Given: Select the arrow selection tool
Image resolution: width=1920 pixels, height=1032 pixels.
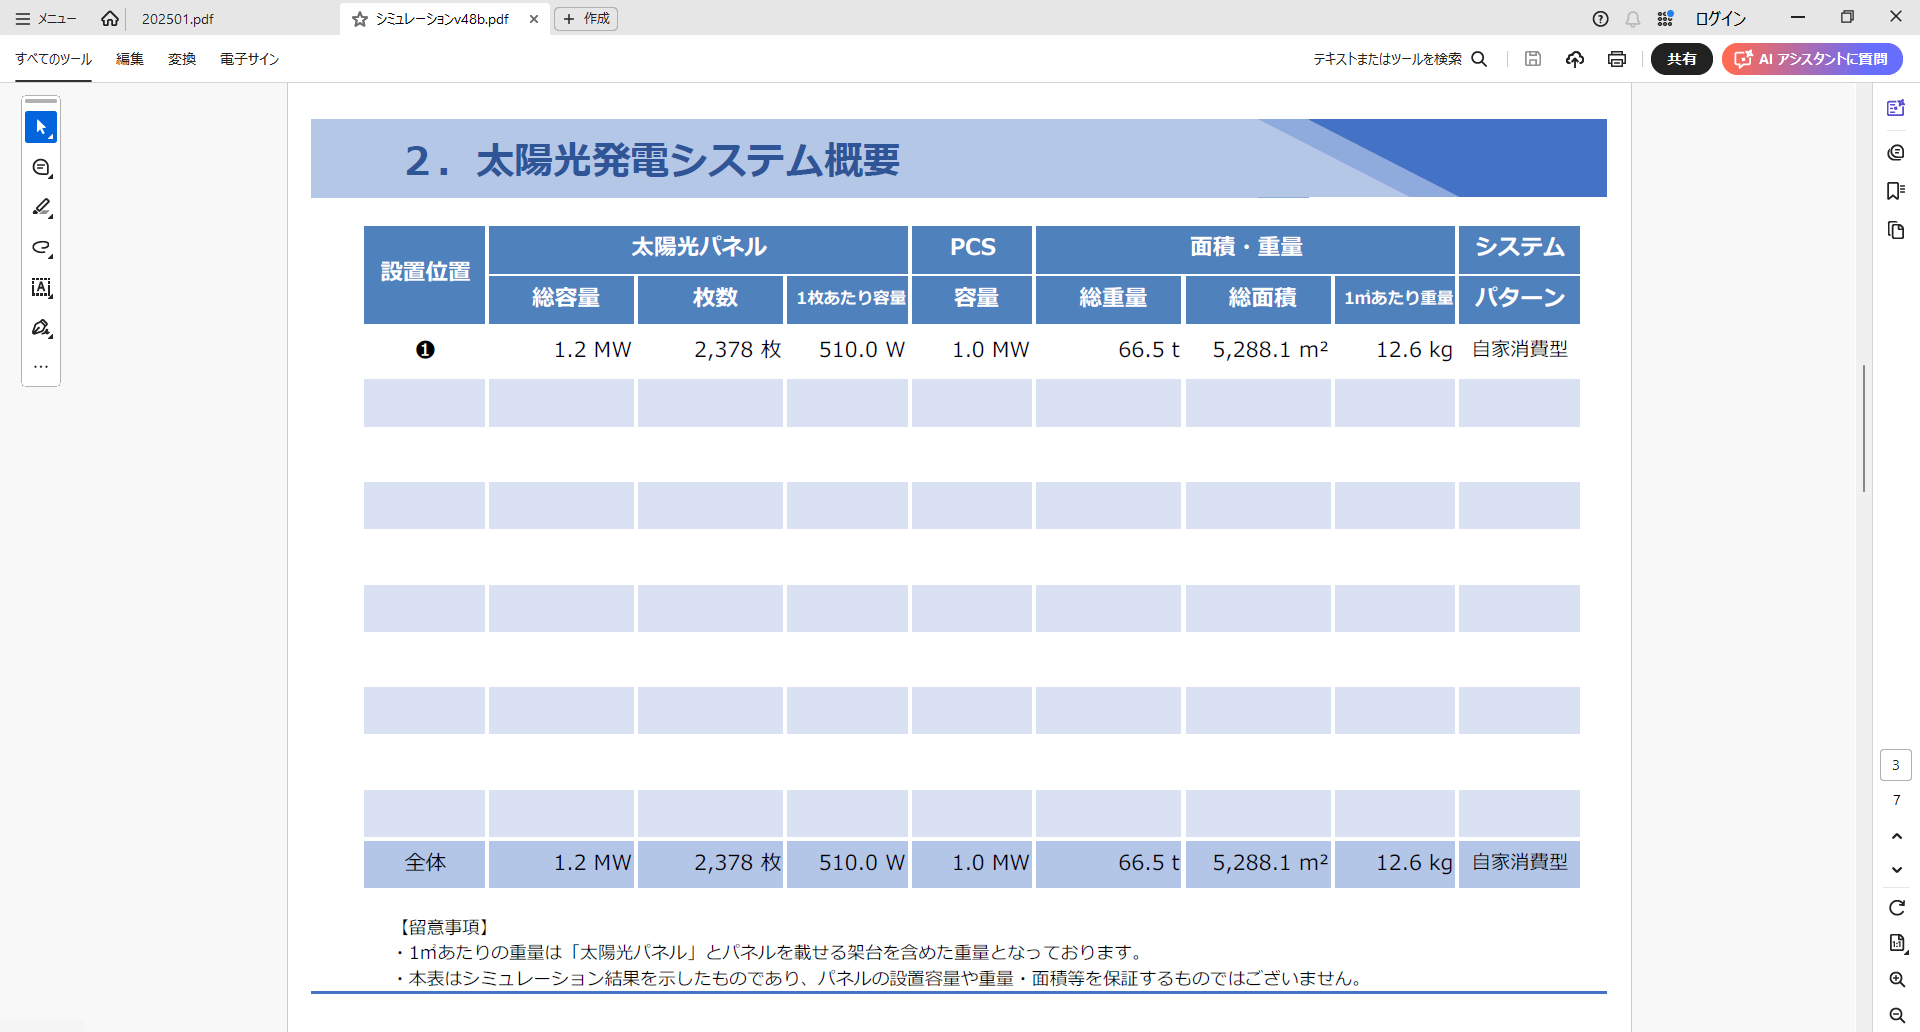Looking at the screenshot, I should point(41,128).
